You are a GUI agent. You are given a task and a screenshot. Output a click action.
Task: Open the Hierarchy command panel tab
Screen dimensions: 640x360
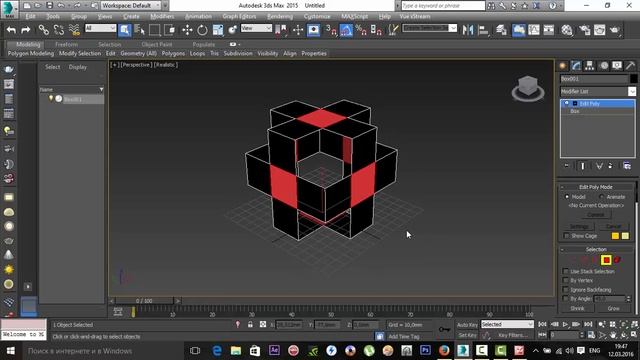pyautogui.click(x=589, y=65)
